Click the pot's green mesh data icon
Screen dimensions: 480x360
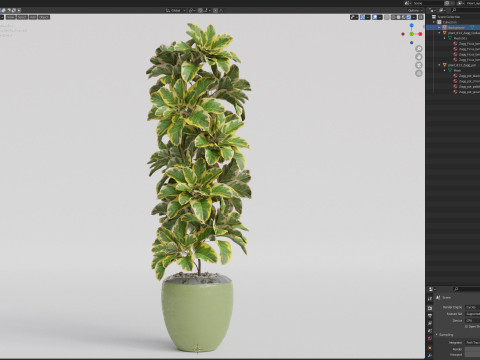pyautogui.click(x=450, y=70)
